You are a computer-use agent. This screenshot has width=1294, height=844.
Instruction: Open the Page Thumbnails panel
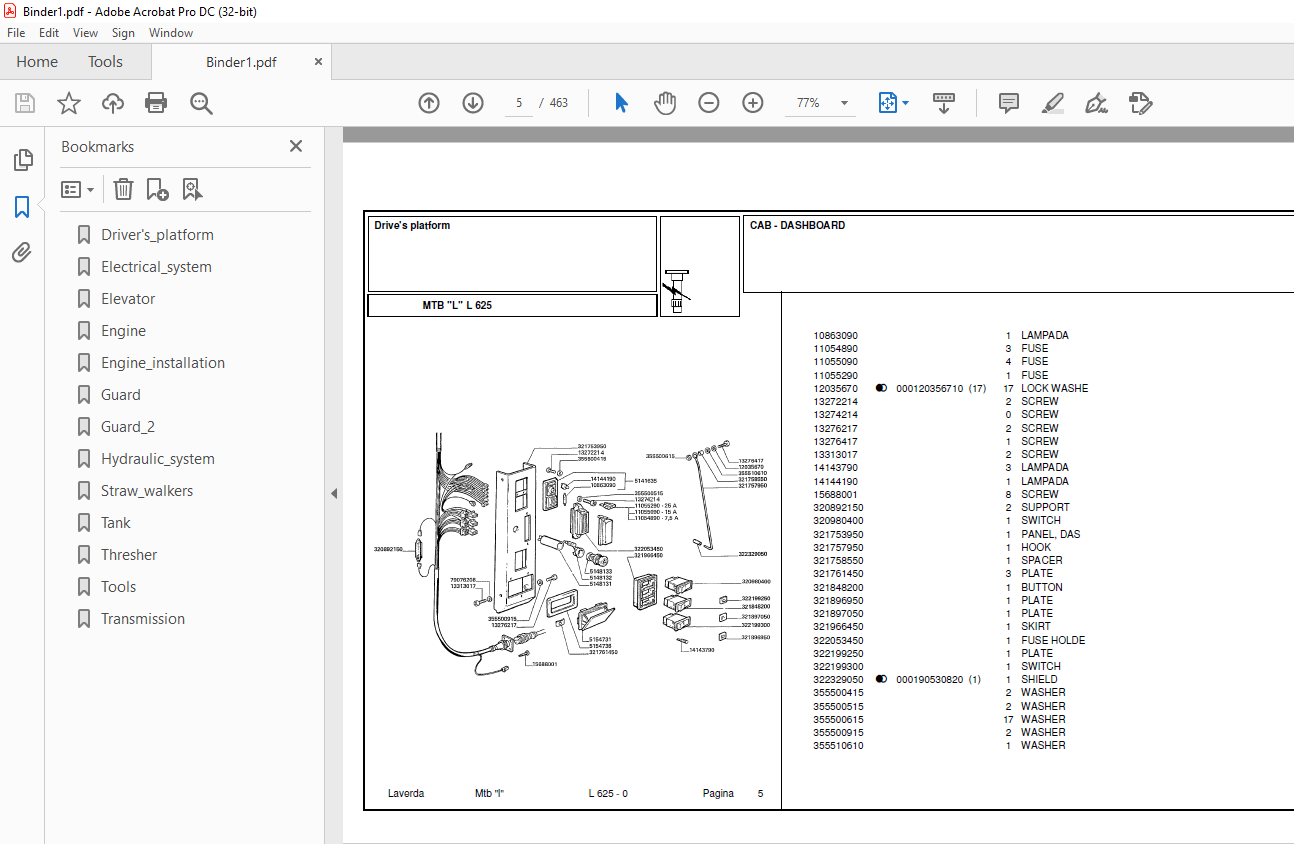pyautogui.click(x=22, y=160)
